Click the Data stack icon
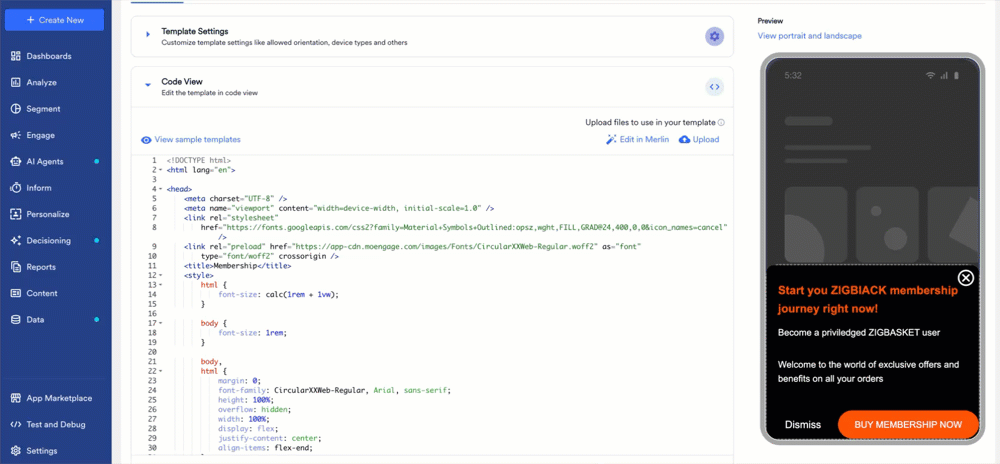This screenshot has width=1000, height=464. [x=16, y=319]
